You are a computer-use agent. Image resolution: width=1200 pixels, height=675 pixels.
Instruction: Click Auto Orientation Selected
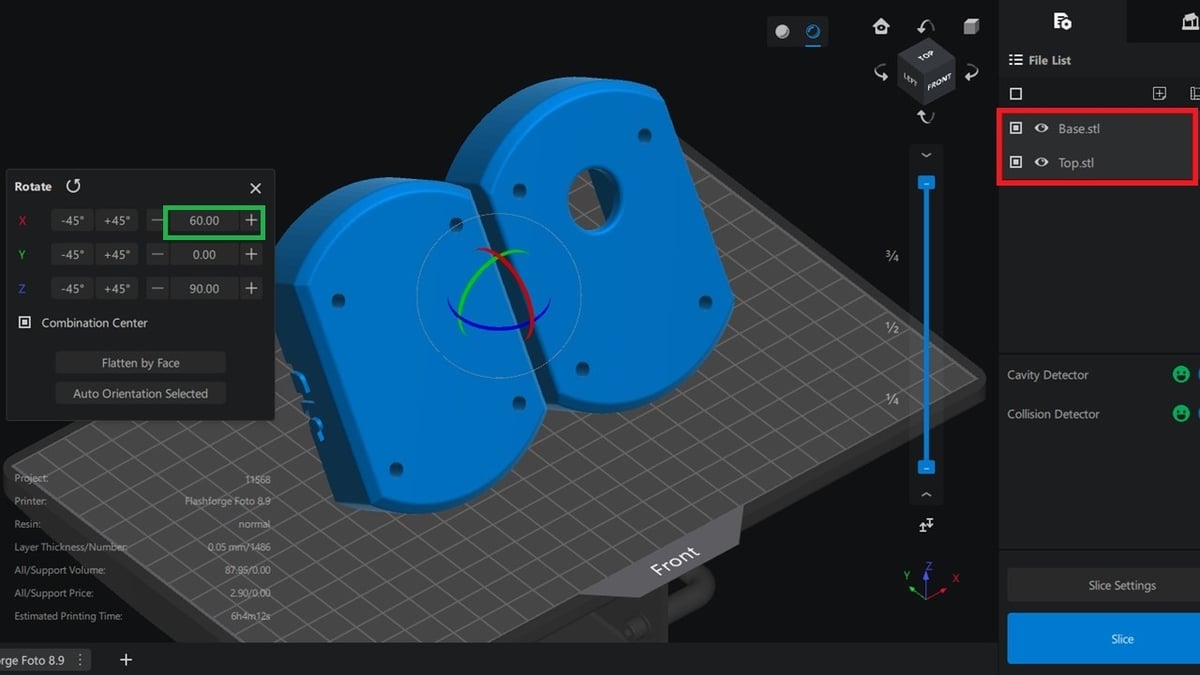pos(140,393)
